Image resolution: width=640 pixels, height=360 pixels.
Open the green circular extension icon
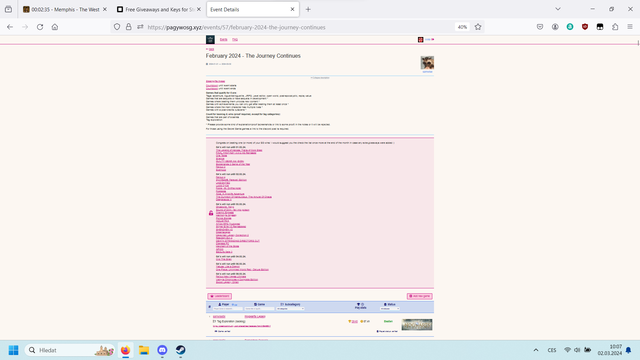pos(570,27)
